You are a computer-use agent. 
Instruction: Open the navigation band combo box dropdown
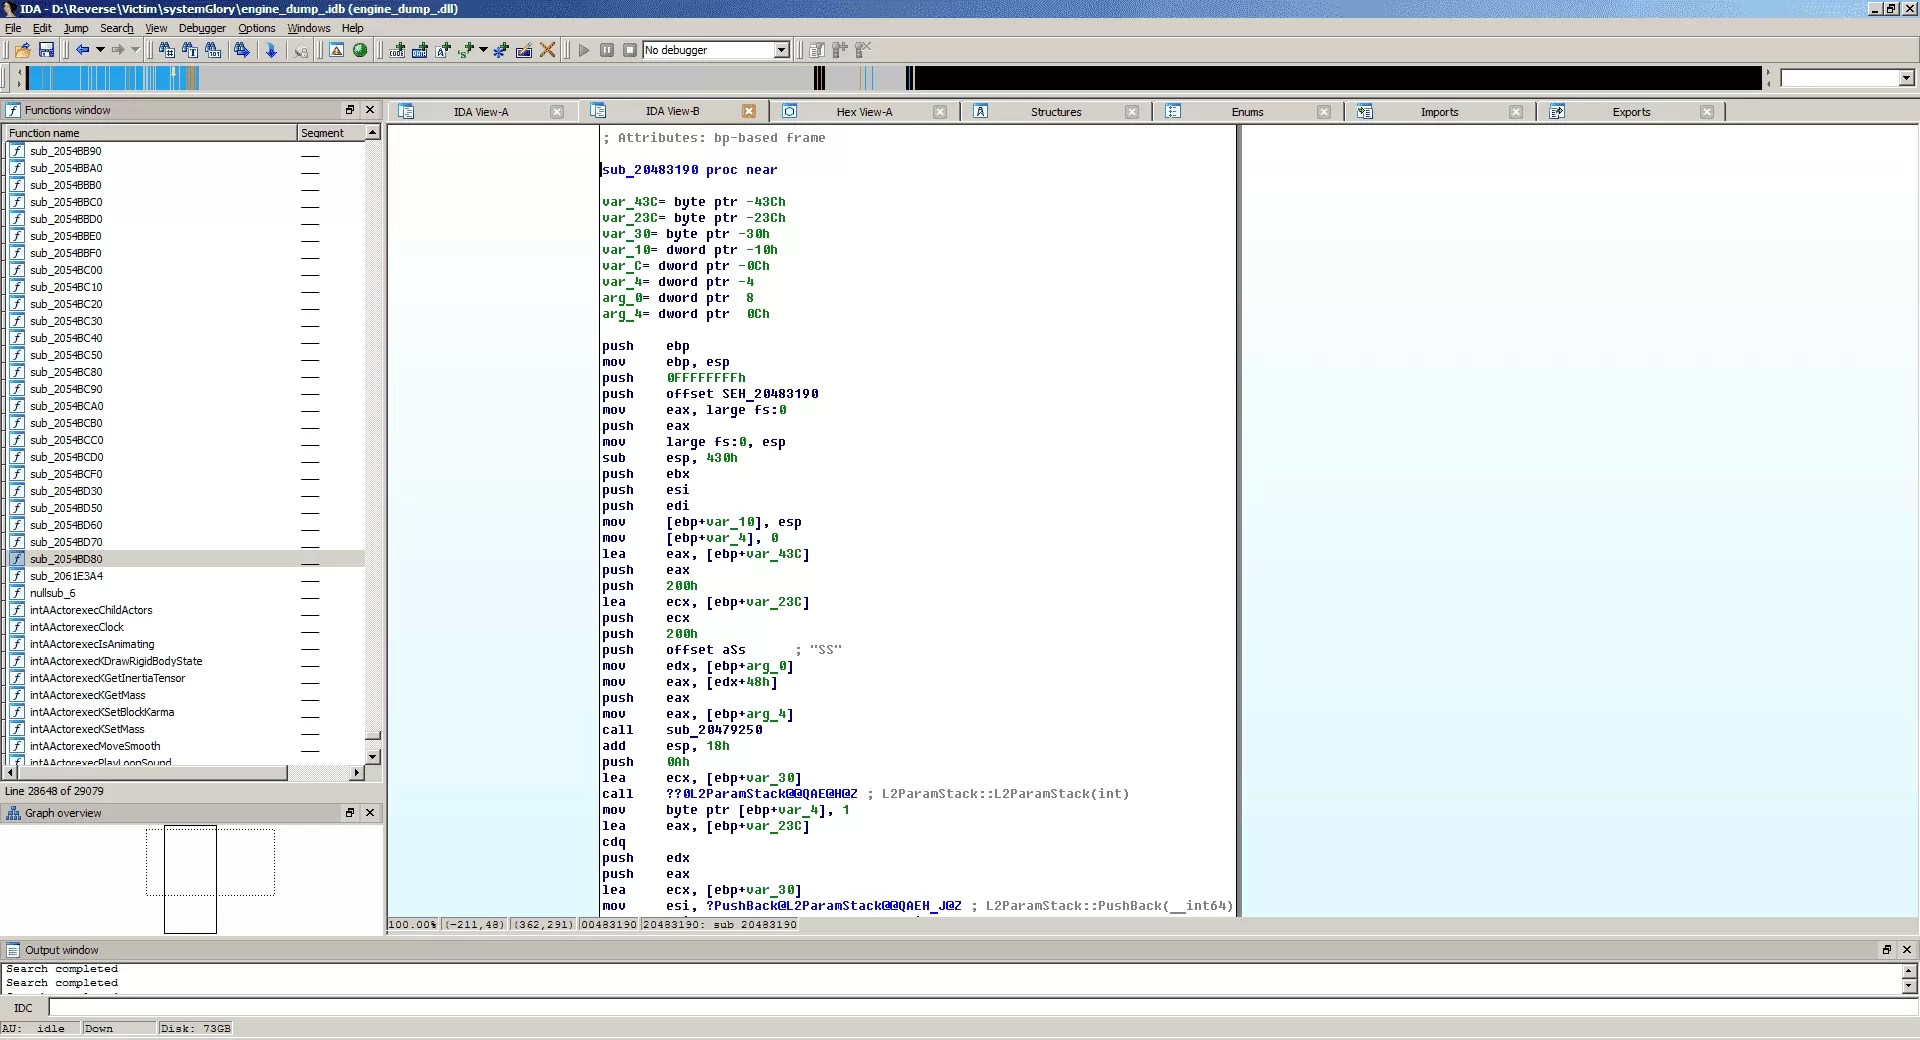(1906, 78)
